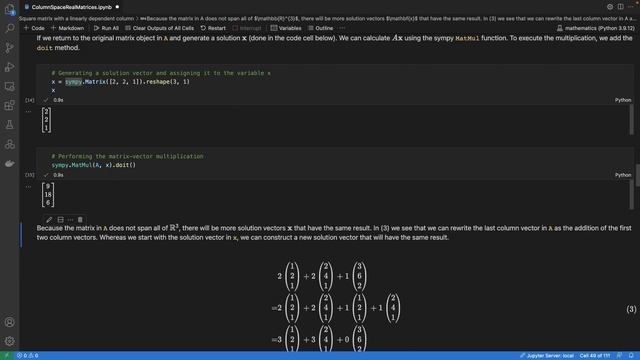This screenshot has height=360, width=640.
Task: Click the output vector [2, 2, 1]
Action: coord(46,120)
